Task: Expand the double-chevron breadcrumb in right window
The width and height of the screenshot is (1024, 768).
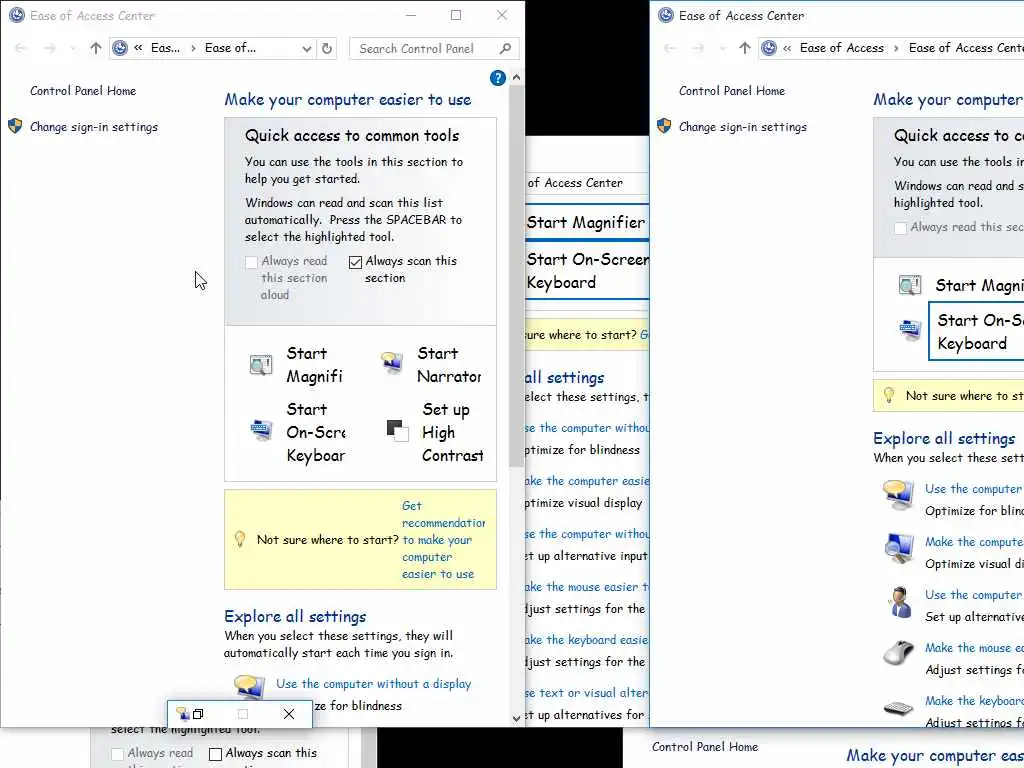Action: coord(788,48)
